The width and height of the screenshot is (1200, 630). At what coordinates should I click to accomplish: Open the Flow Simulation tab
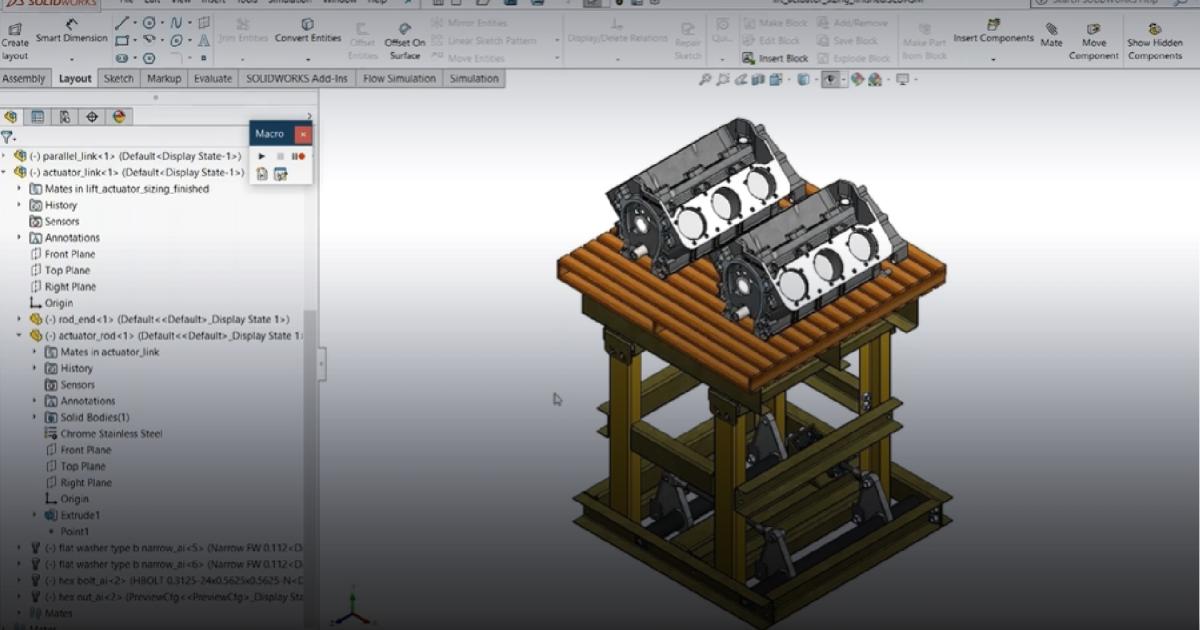click(x=399, y=79)
